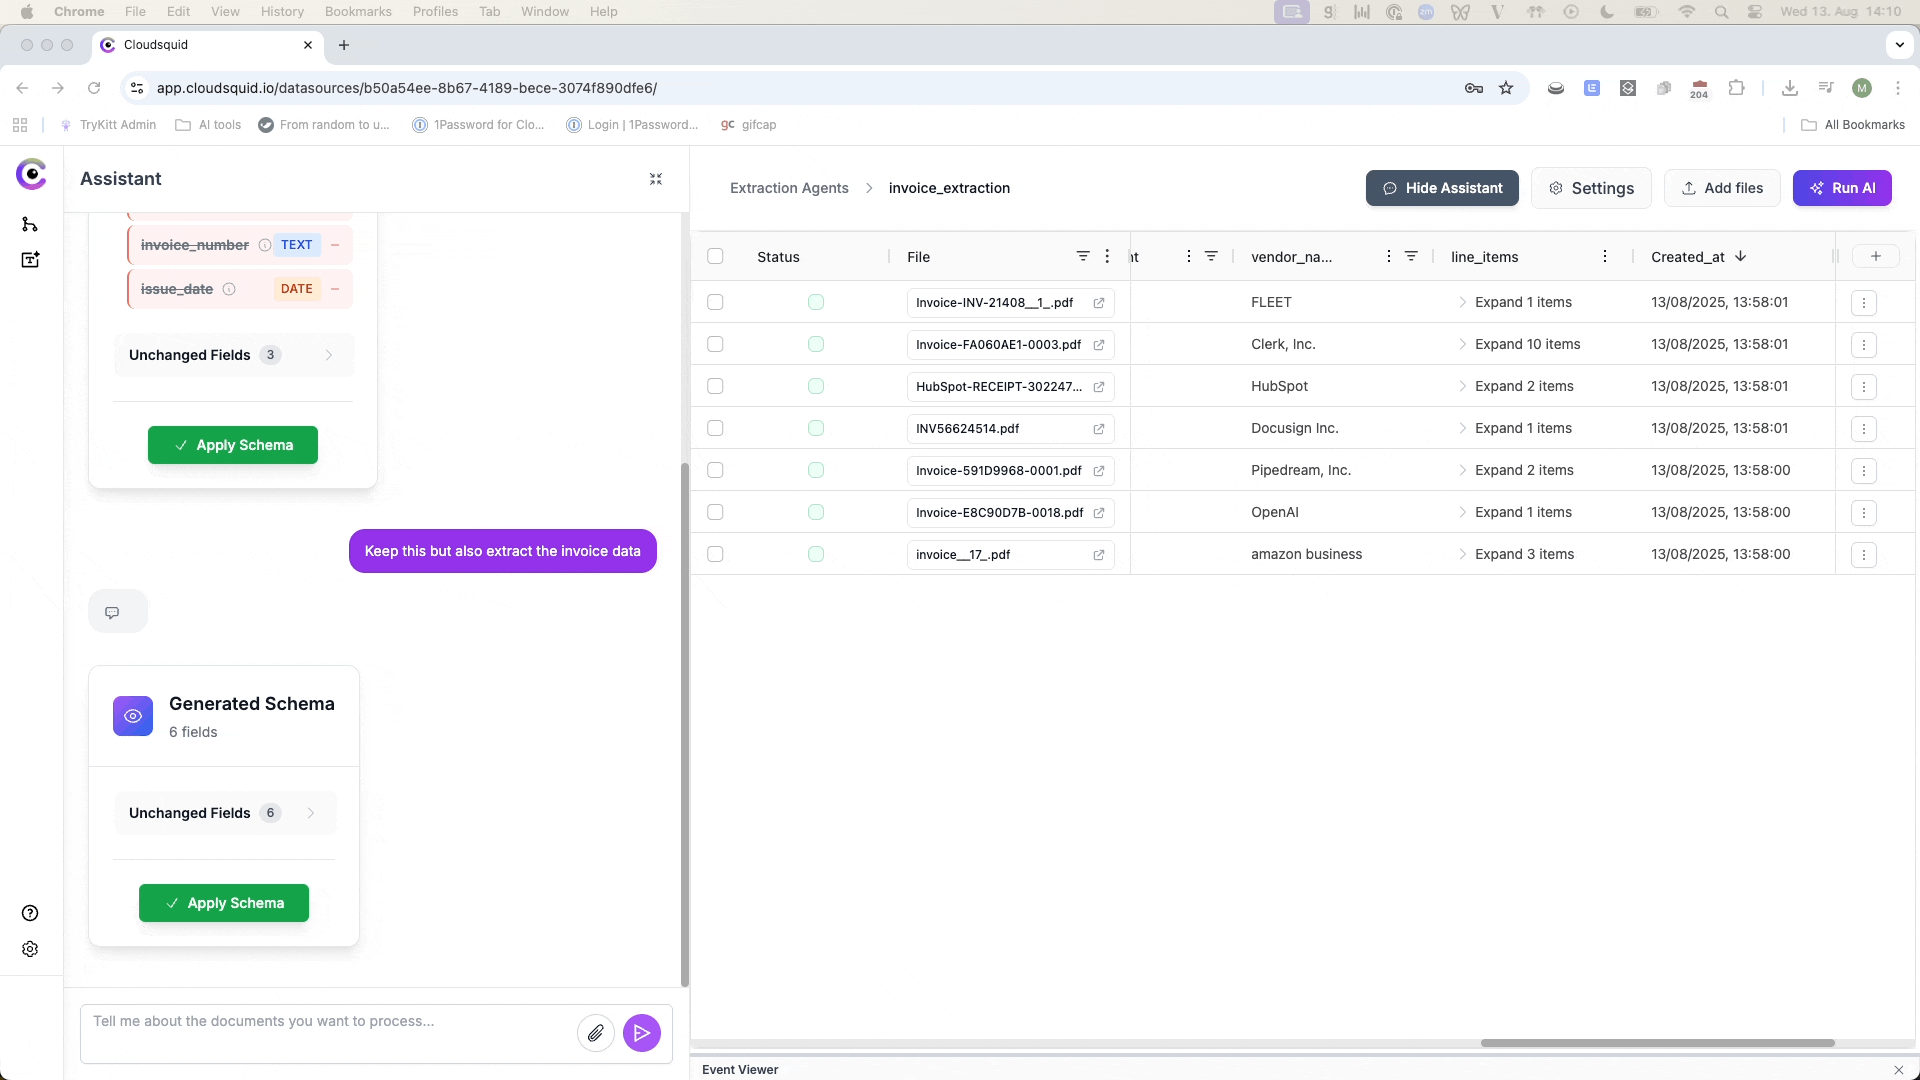Open external link for INV56624514.pdf

click(1099, 429)
